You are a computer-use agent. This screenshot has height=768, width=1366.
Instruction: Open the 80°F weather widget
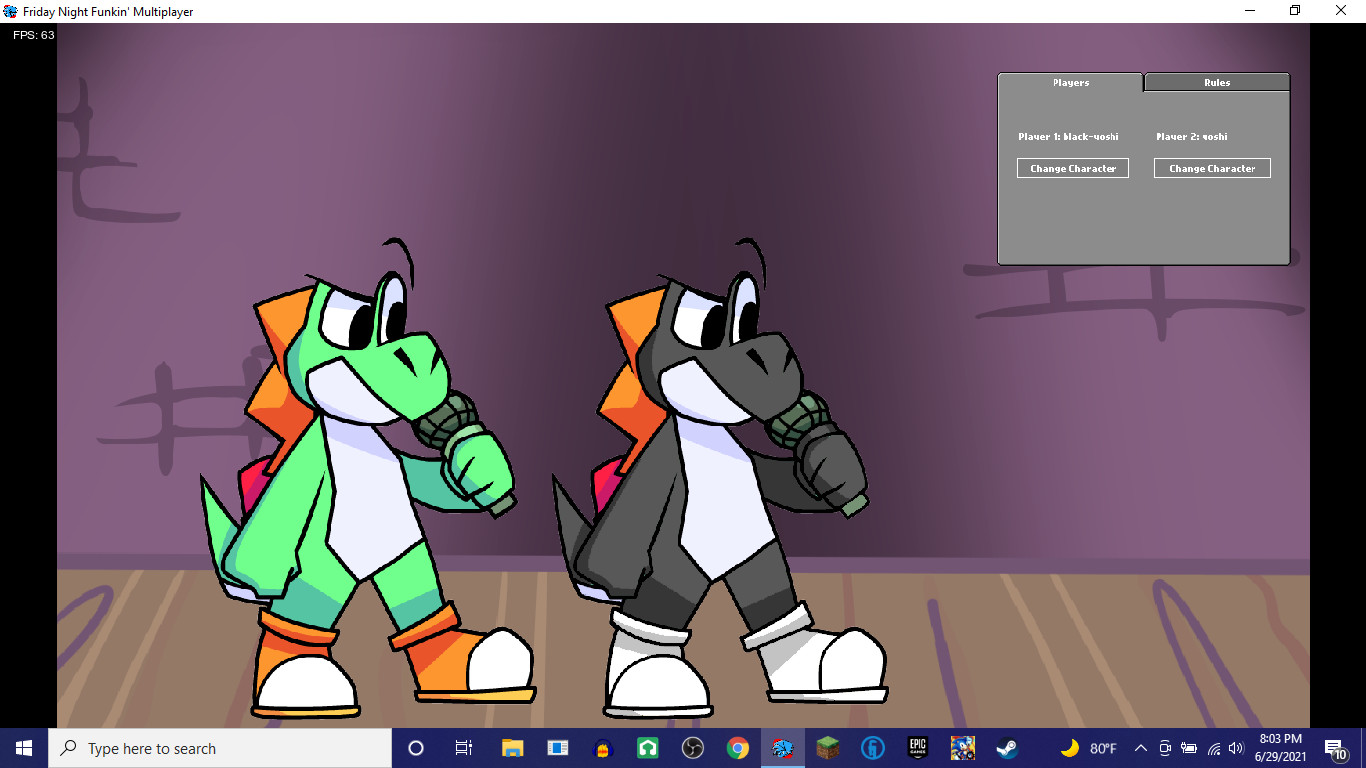click(x=1089, y=748)
